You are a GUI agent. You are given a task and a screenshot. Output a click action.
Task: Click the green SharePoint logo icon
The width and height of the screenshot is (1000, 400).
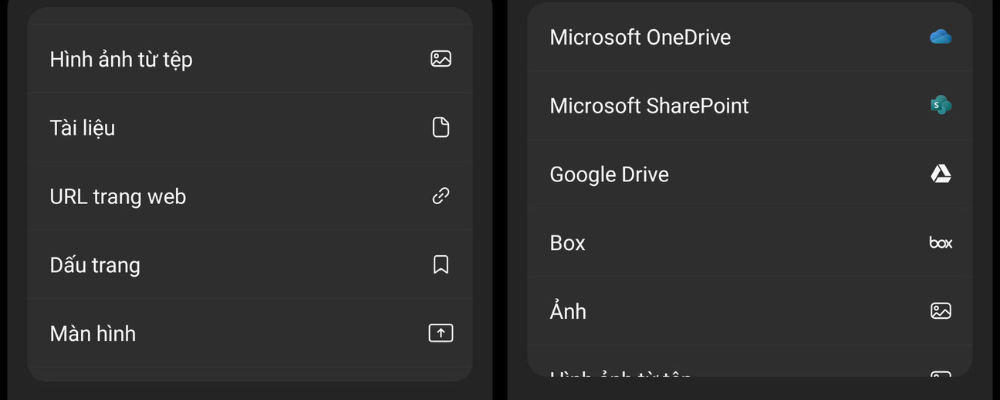click(x=940, y=105)
